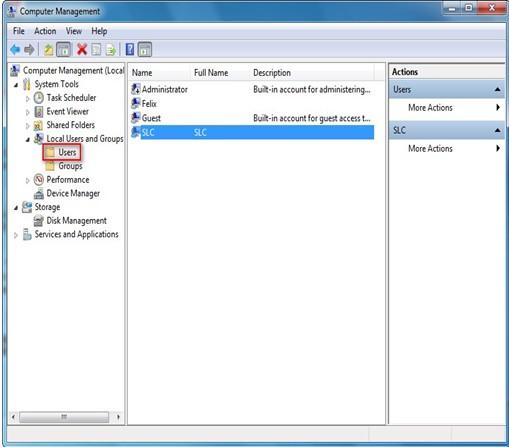Collapse the Users section in Actions pane
This screenshot has width=509, height=447.
497,89
